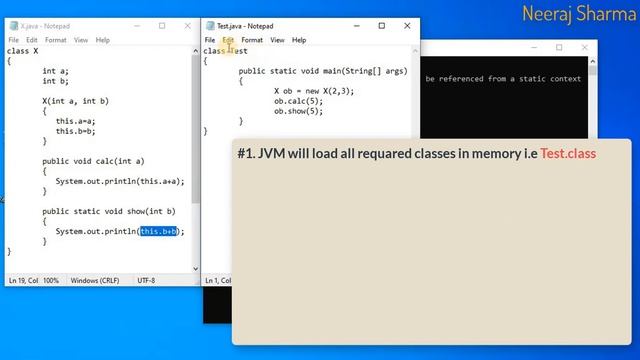640x360 pixels.
Task: Click constructor line 'X(int a, int b)'
Action: (x=76, y=101)
